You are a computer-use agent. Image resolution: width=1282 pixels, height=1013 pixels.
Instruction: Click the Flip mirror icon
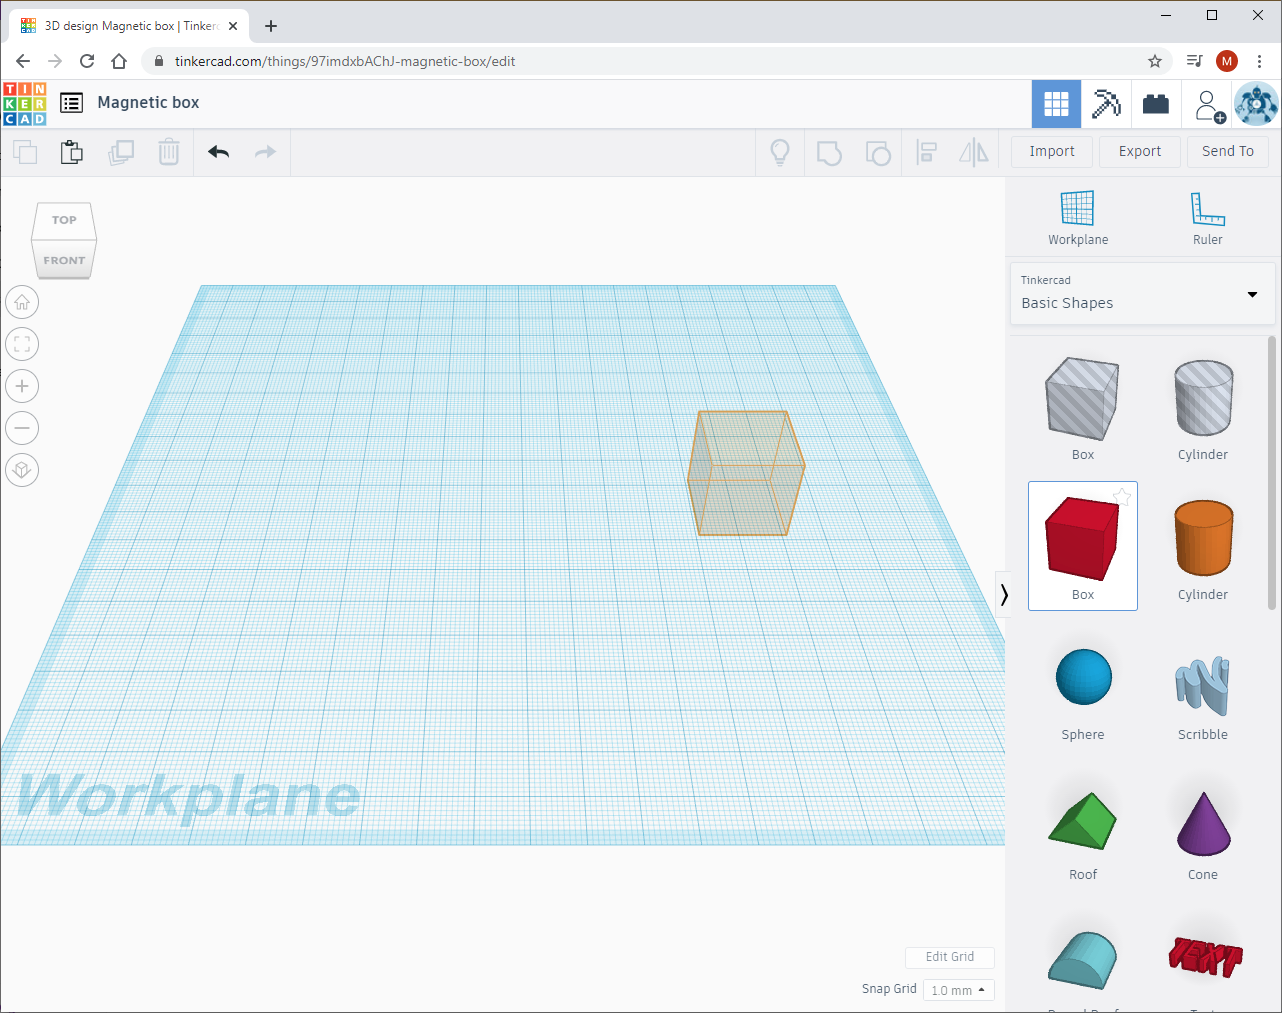(973, 152)
